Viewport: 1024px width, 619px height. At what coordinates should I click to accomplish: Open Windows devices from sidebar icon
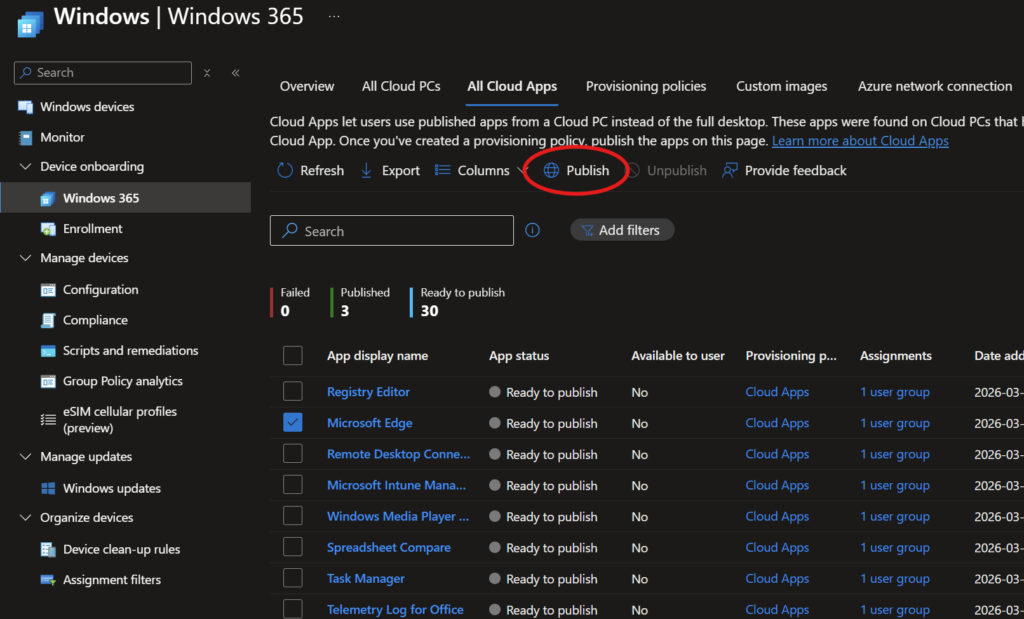[26, 107]
